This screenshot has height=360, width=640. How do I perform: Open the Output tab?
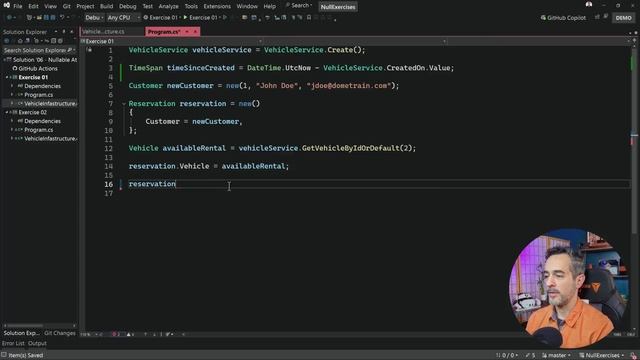click(x=37, y=344)
